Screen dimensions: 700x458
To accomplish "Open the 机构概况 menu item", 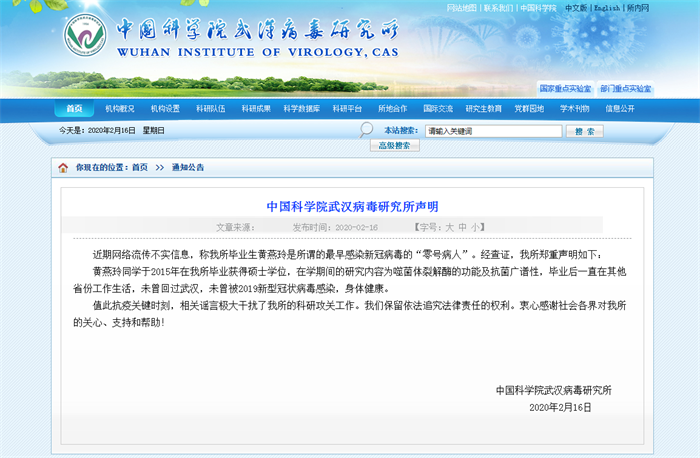I will pos(120,108).
